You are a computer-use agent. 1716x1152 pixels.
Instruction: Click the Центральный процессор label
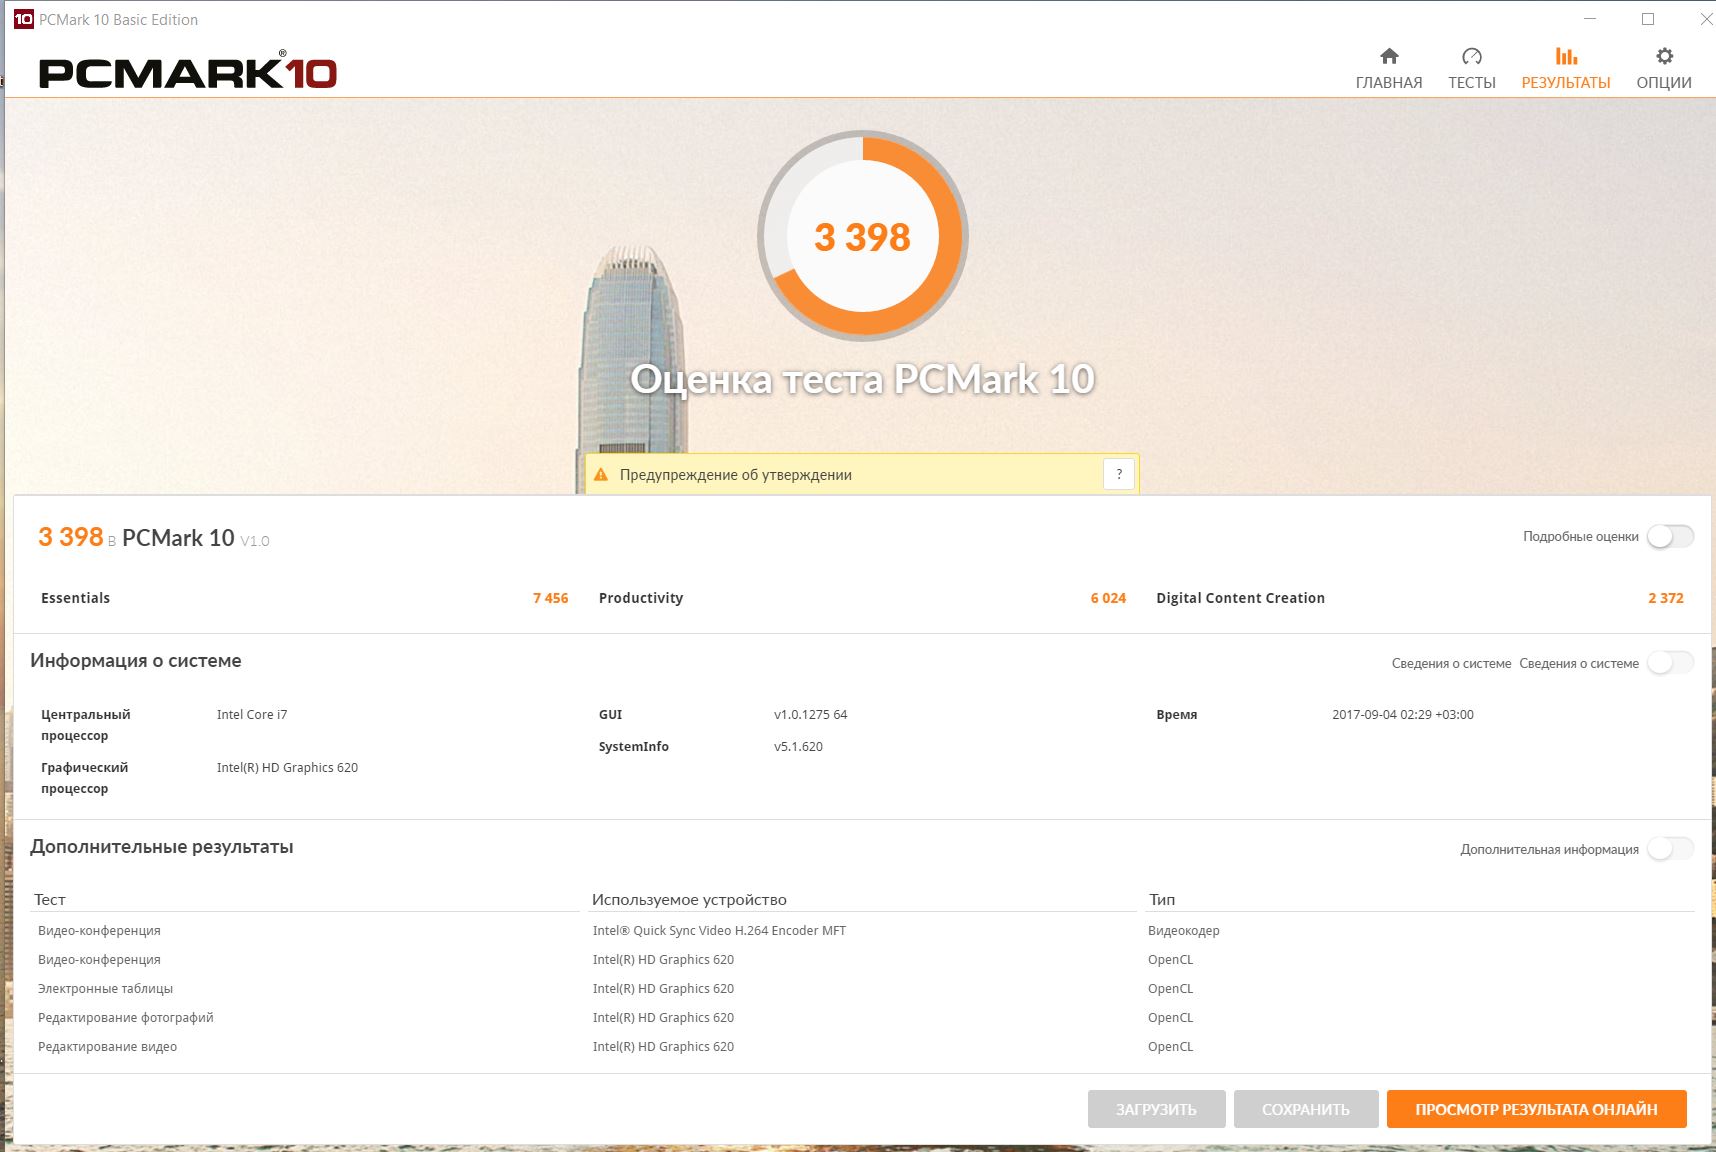click(86, 725)
